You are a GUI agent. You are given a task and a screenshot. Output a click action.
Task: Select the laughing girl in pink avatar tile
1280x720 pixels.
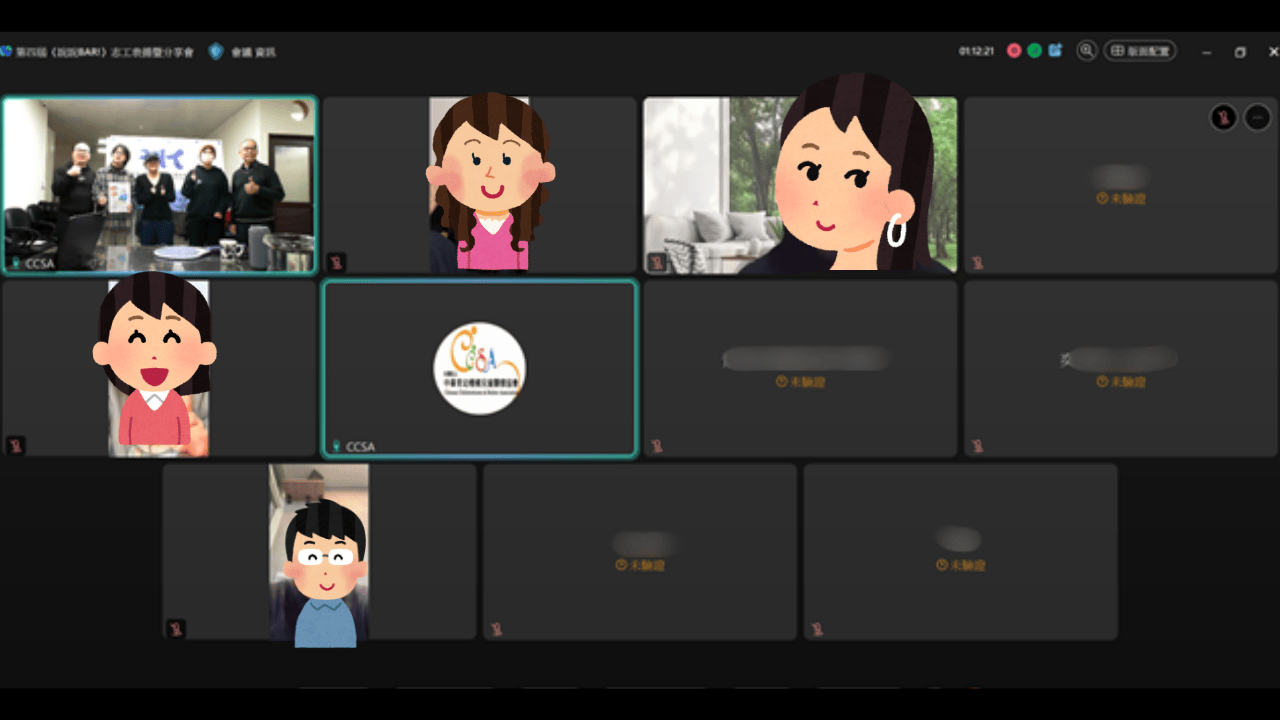(x=159, y=369)
